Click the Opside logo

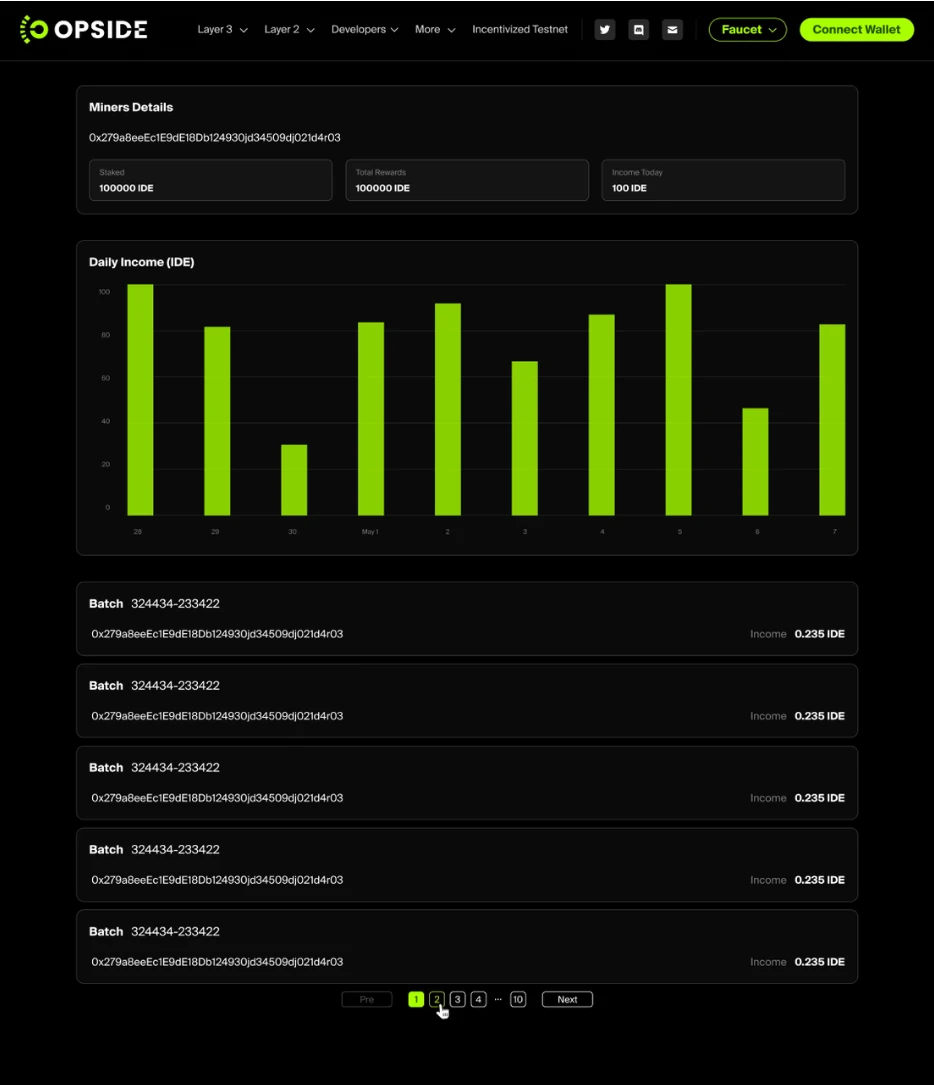coord(84,29)
